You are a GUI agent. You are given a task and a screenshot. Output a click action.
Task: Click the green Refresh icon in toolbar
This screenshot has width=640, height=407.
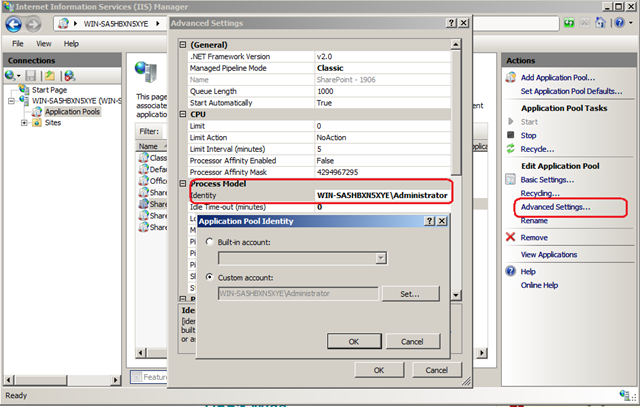tap(569, 23)
